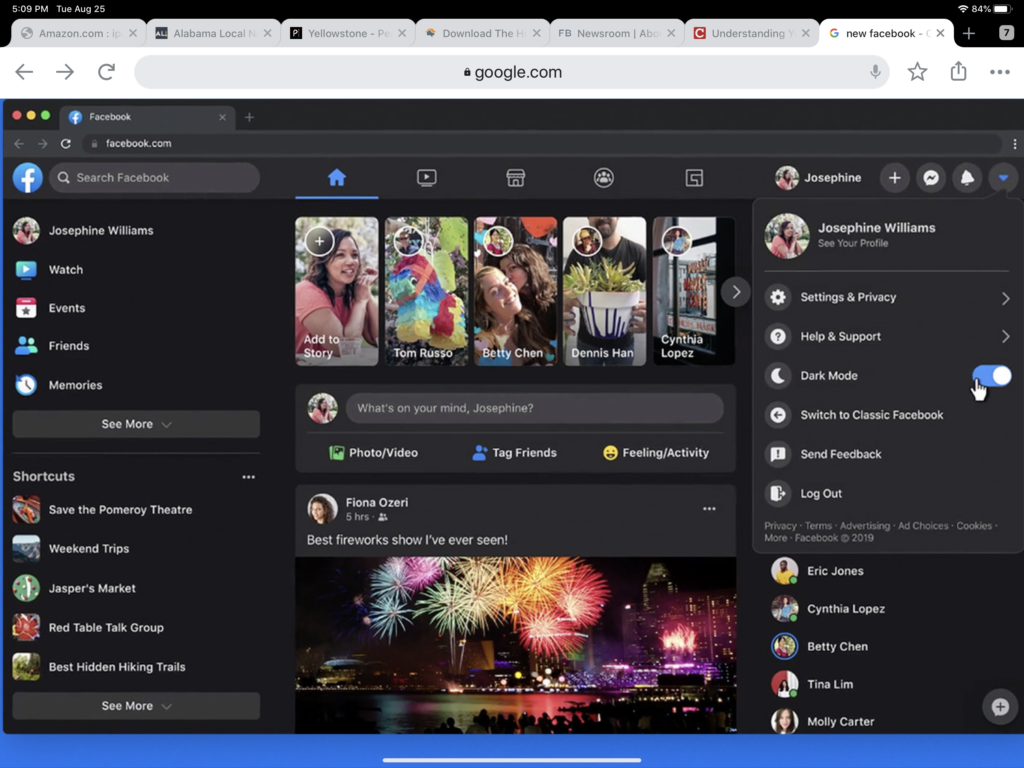1024x768 pixels.
Task: Click the Photo/Video button
Action: (x=374, y=453)
